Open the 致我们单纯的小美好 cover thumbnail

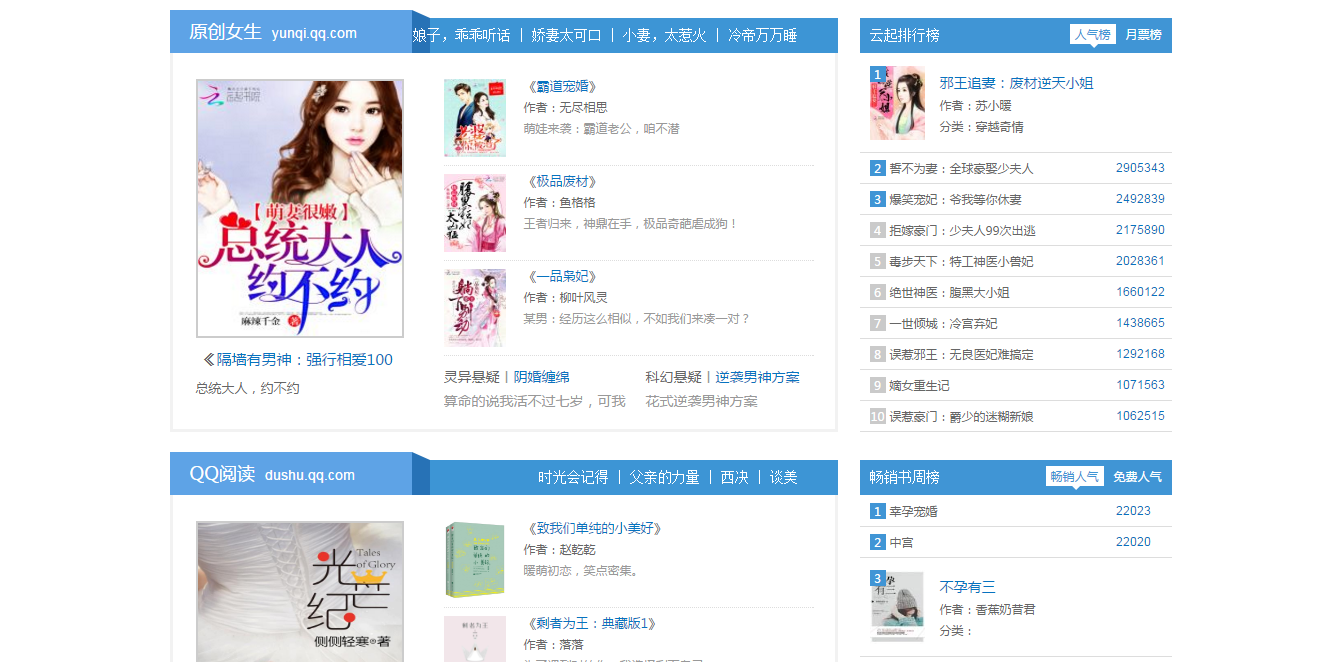coord(475,560)
